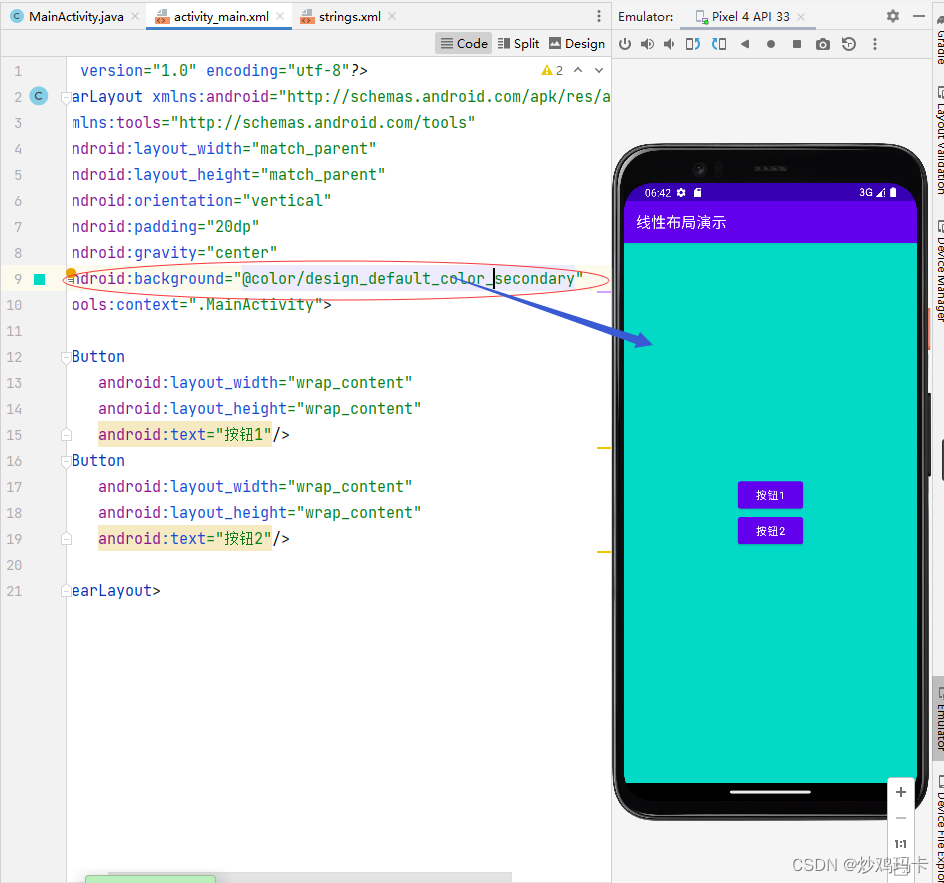The width and height of the screenshot is (944, 883).
Task: Click the fold end marker on line 21
Action: (66, 591)
